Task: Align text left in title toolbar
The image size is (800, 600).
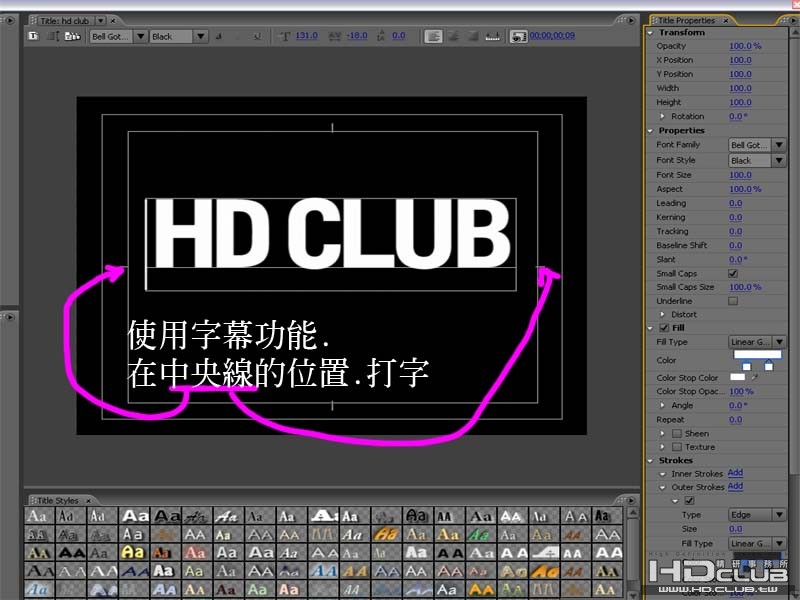Action: 433,36
